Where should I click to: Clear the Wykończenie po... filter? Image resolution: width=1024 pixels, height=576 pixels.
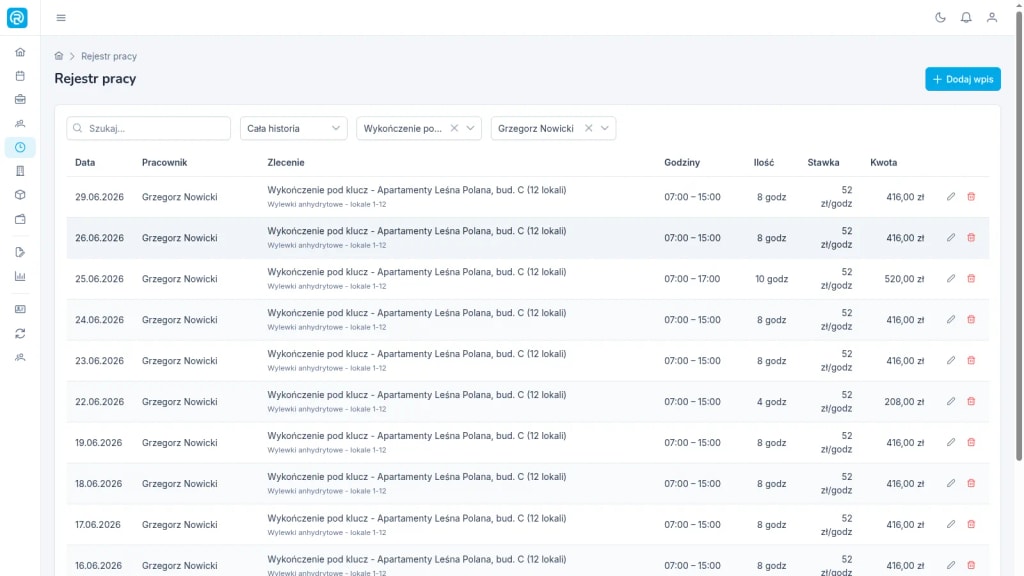pos(454,128)
